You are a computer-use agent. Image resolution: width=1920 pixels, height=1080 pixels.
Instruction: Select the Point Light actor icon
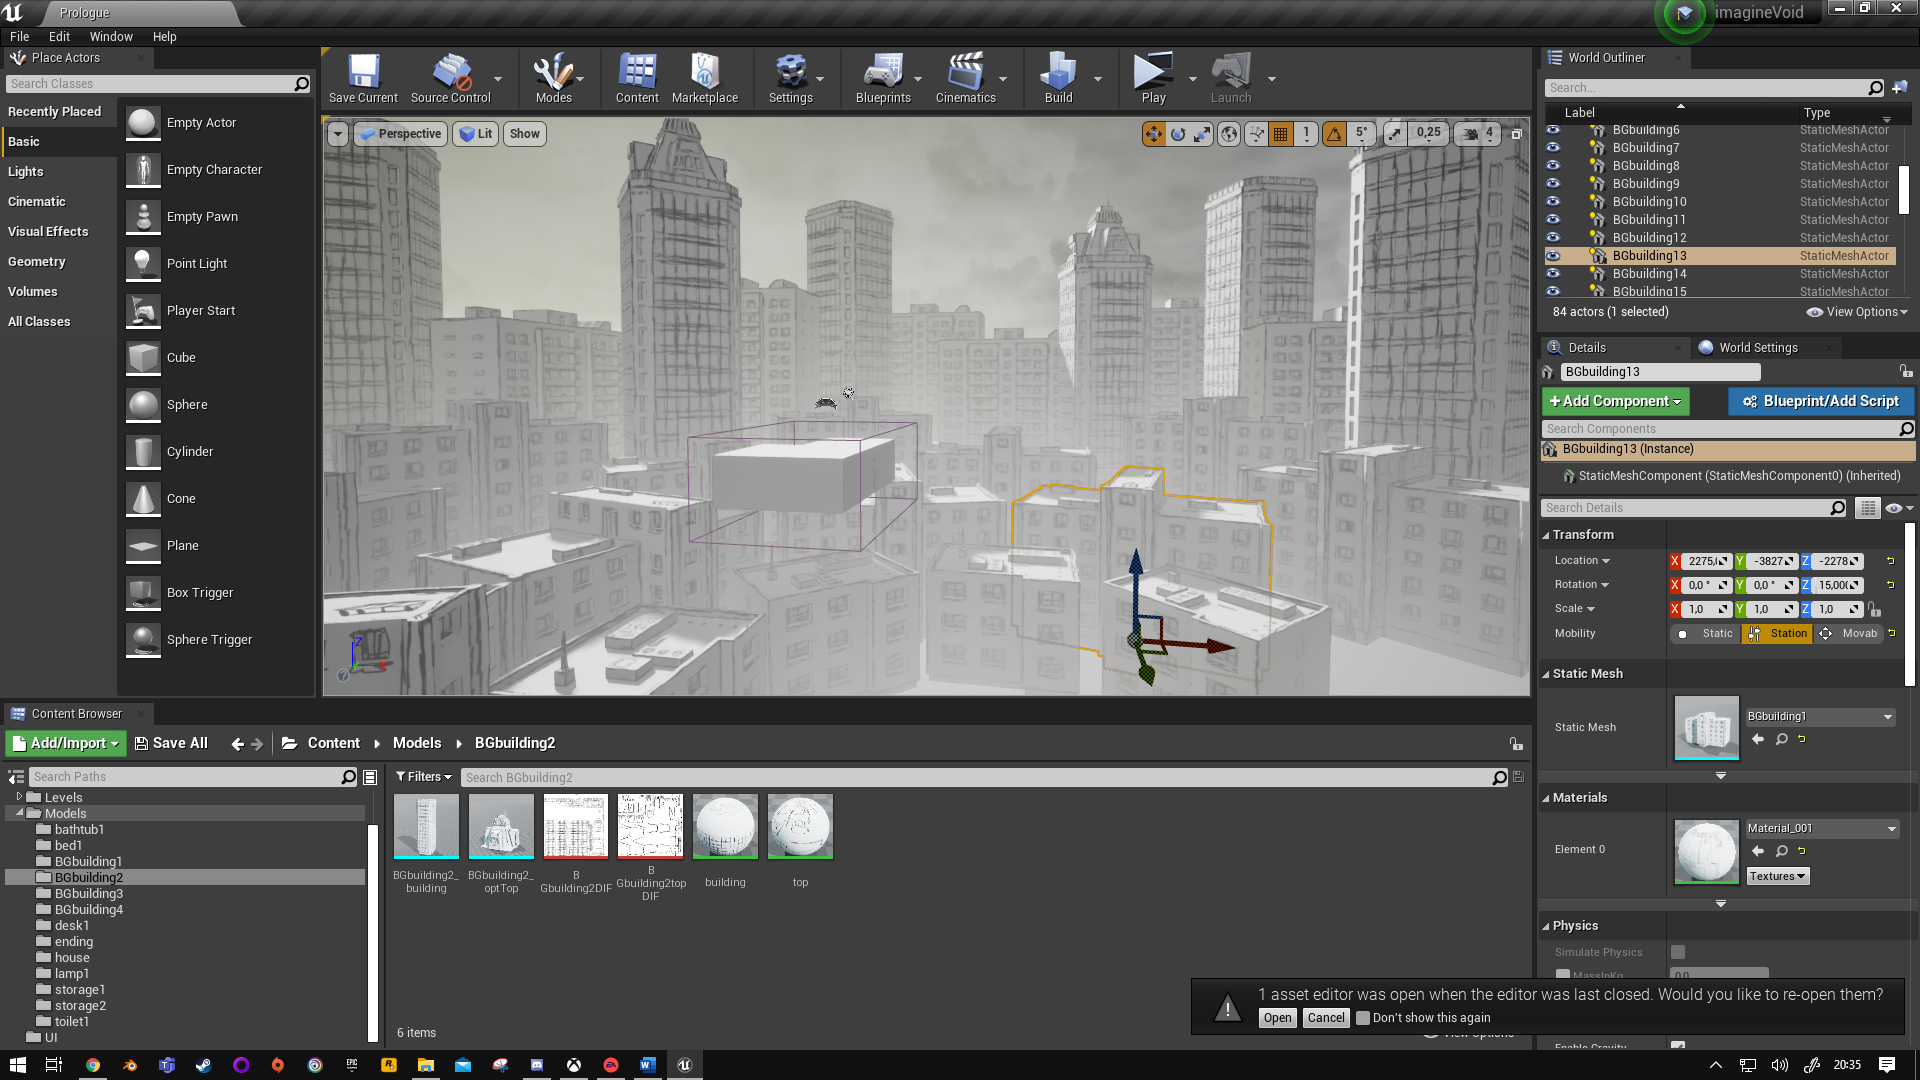pyautogui.click(x=143, y=264)
